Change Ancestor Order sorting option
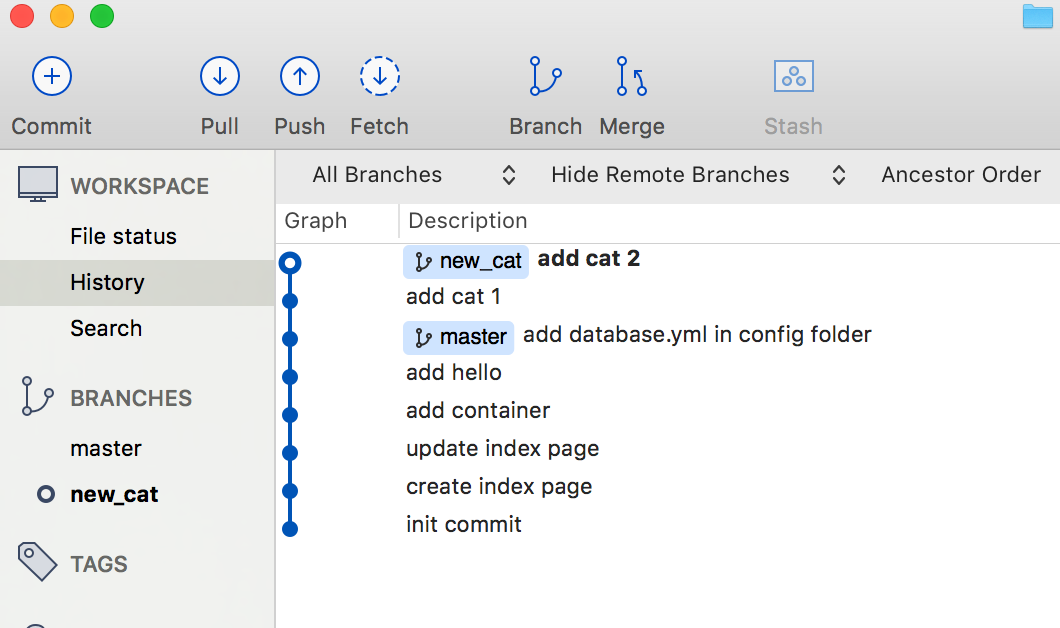 960,174
